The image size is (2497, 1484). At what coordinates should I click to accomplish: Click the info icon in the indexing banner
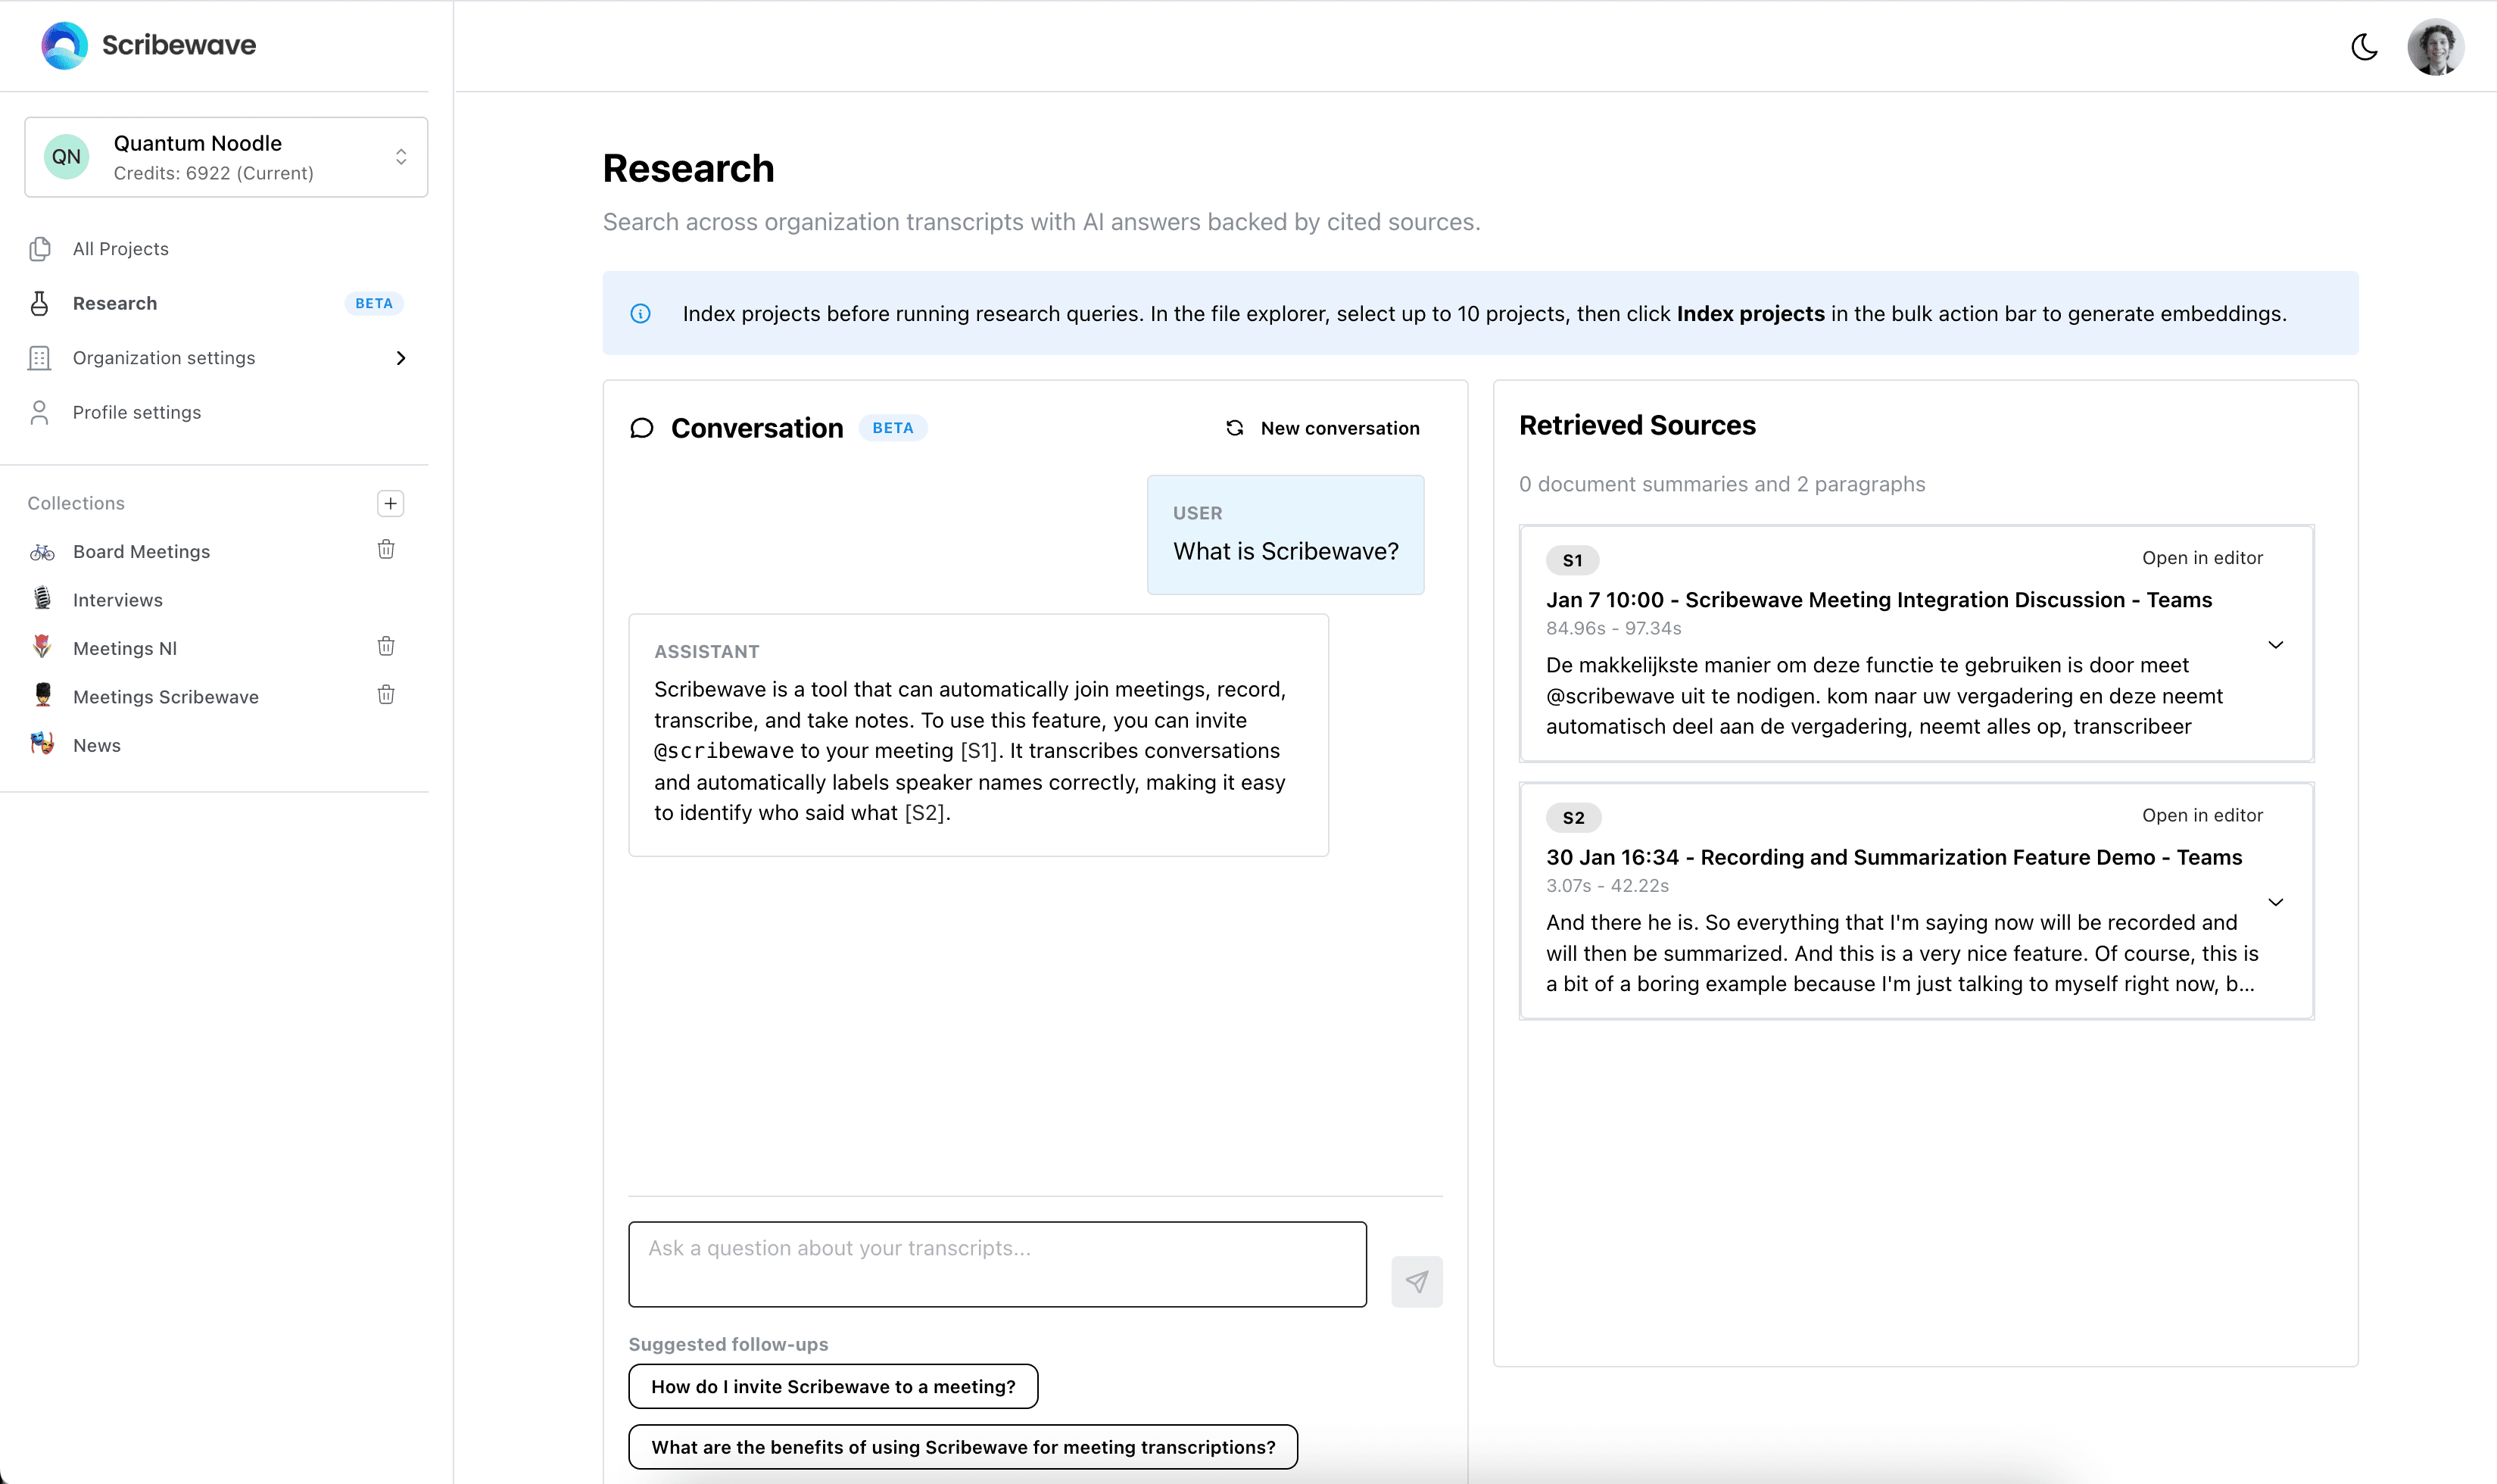coord(641,313)
